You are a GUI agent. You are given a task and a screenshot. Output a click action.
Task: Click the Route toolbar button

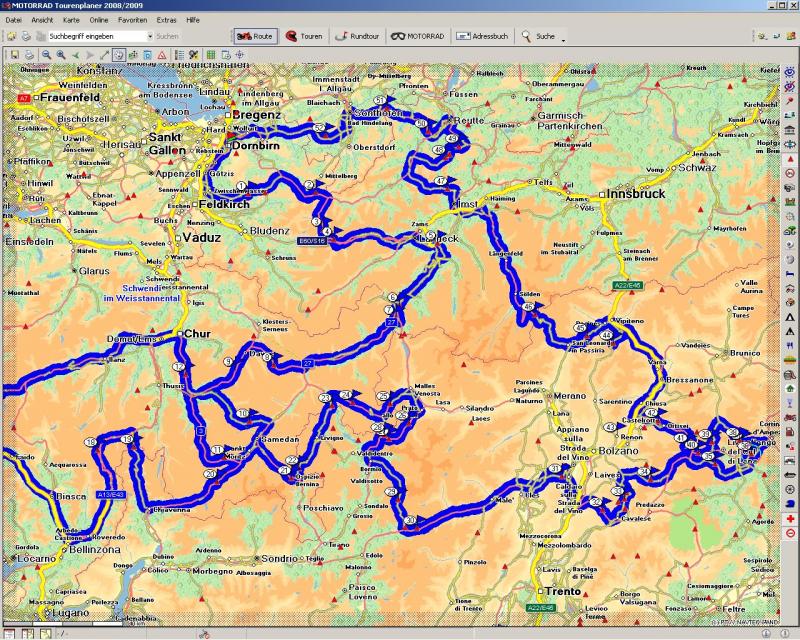point(255,36)
